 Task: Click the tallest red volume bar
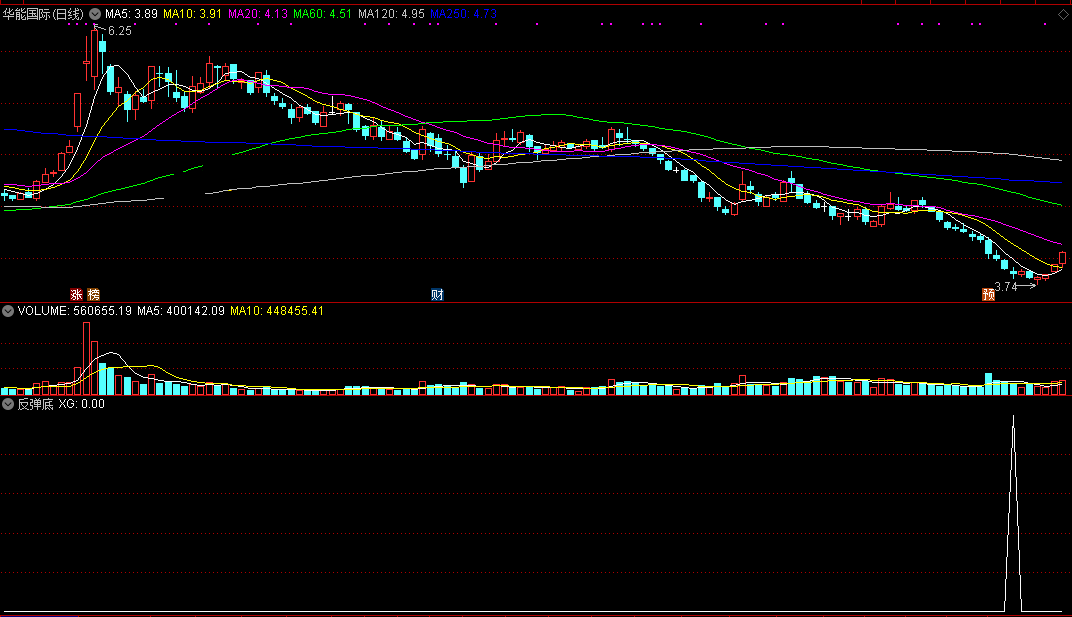coord(87,358)
